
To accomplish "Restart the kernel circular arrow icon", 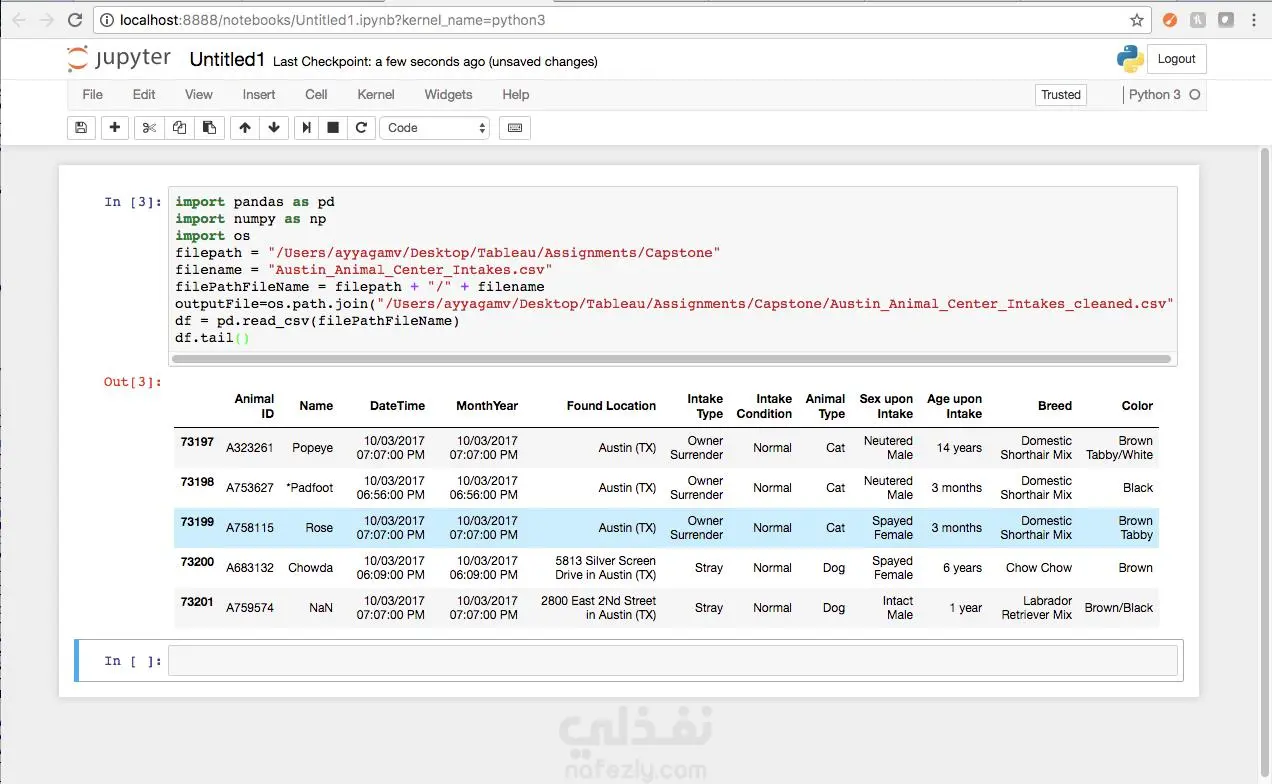I will click(361, 127).
